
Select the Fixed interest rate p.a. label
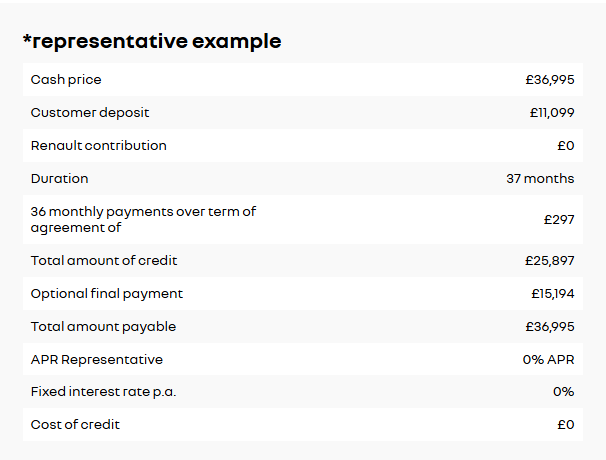(x=103, y=392)
